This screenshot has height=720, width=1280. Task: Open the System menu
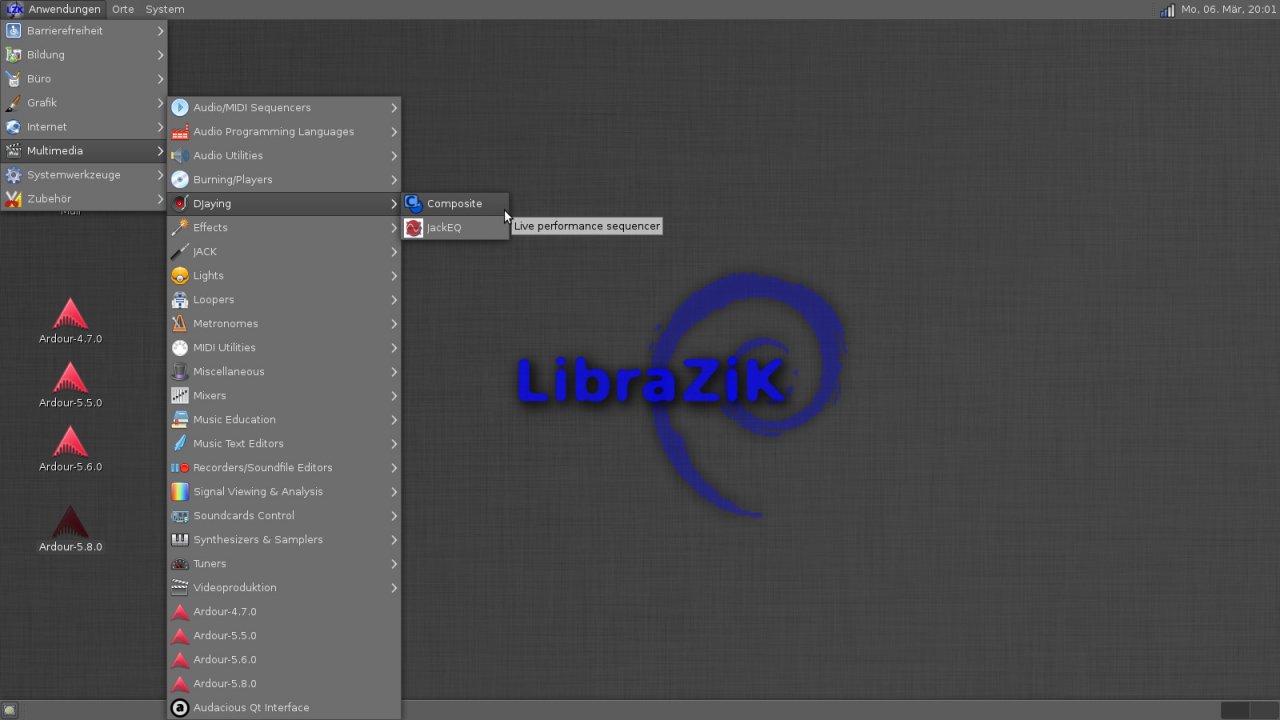(165, 9)
